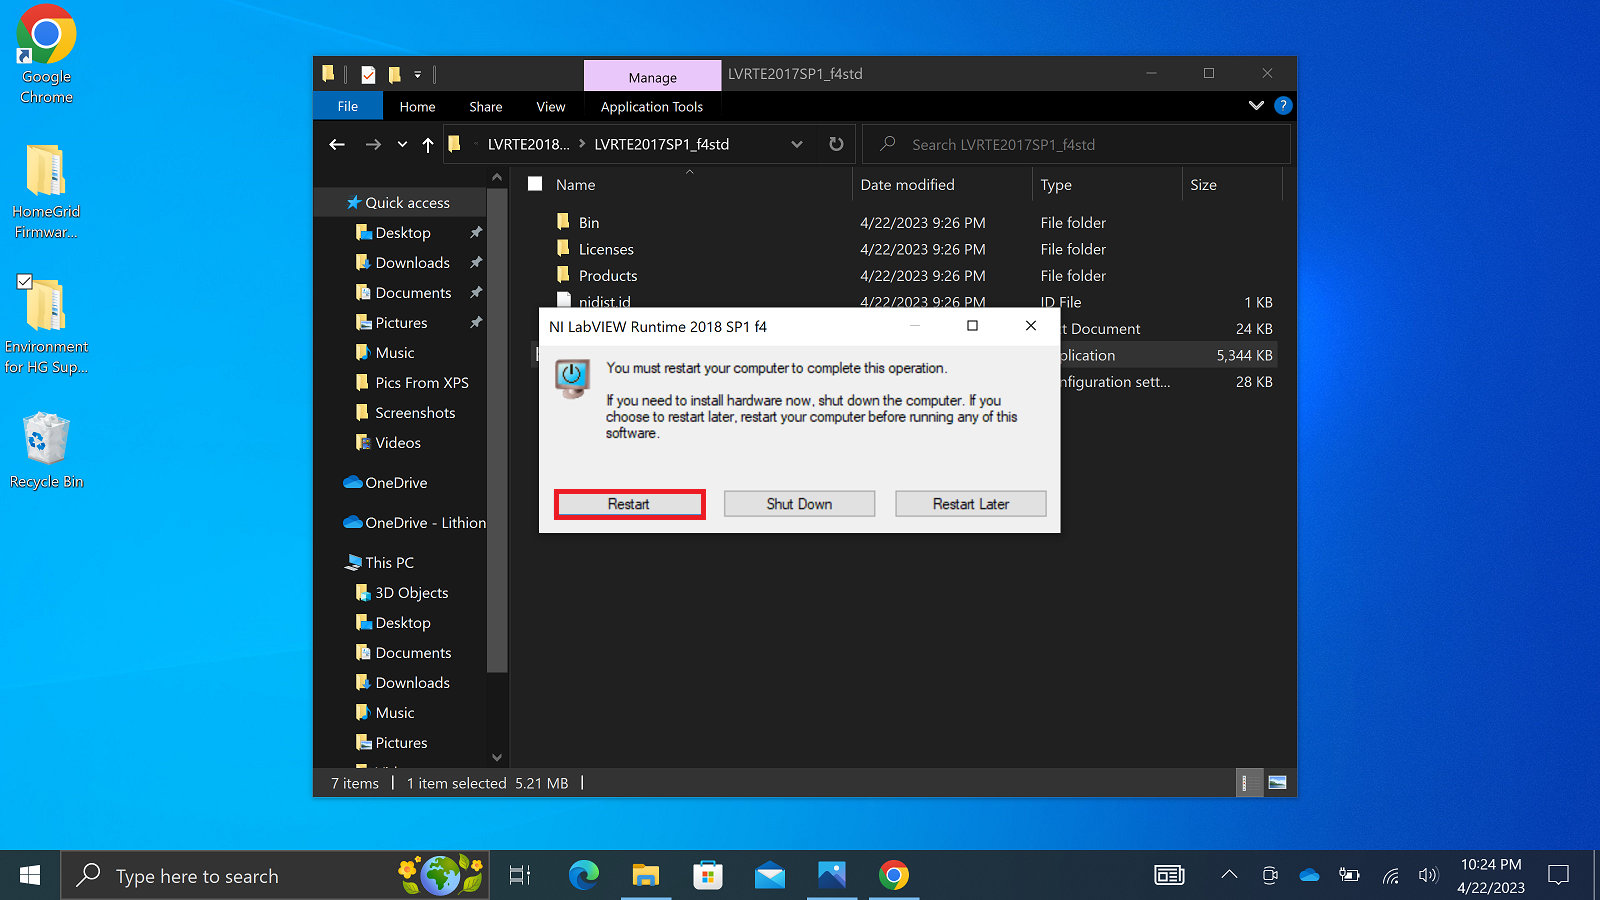Open the File menu in File Explorer
Image resolution: width=1600 pixels, height=900 pixels.
tap(347, 106)
